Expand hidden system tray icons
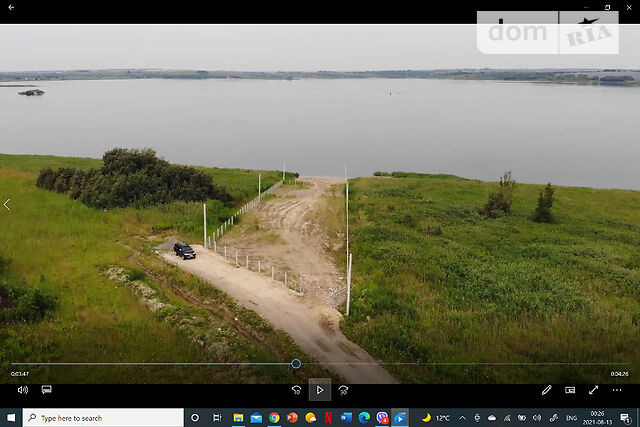Image resolution: width=640 pixels, height=427 pixels. pos(462,417)
